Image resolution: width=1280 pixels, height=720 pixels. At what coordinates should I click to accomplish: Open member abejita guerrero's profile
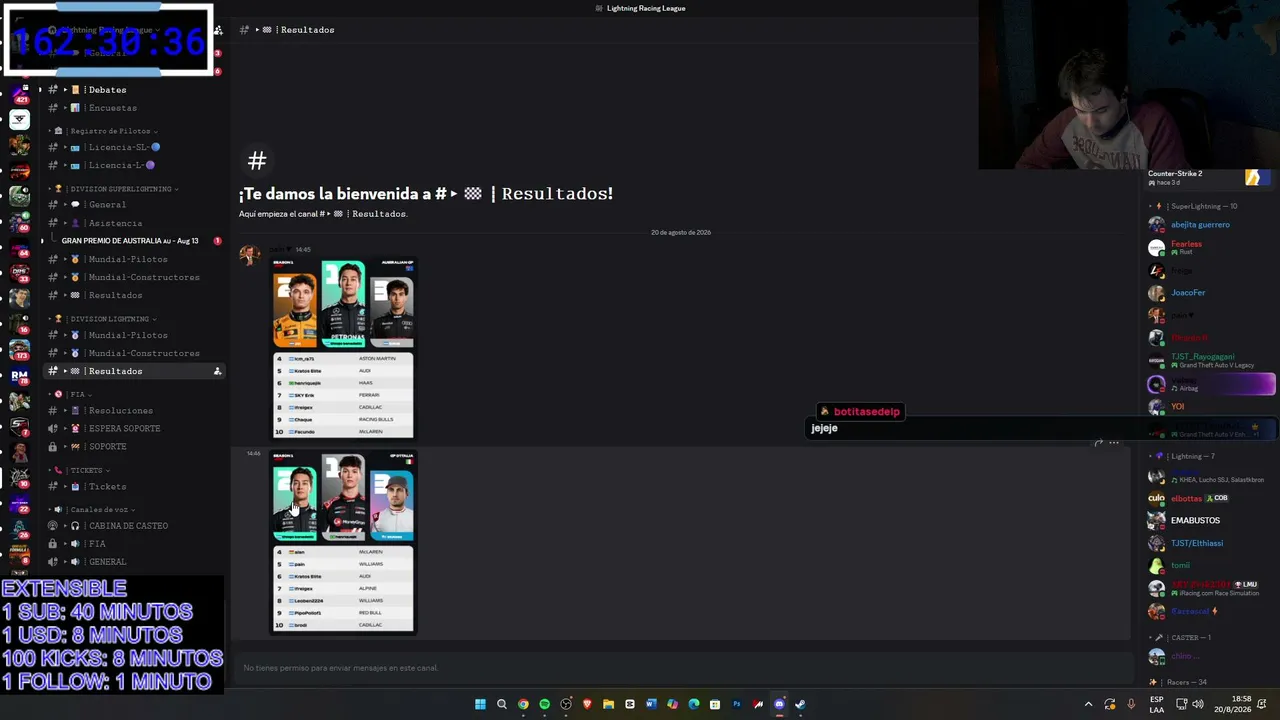pyautogui.click(x=1210, y=225)
